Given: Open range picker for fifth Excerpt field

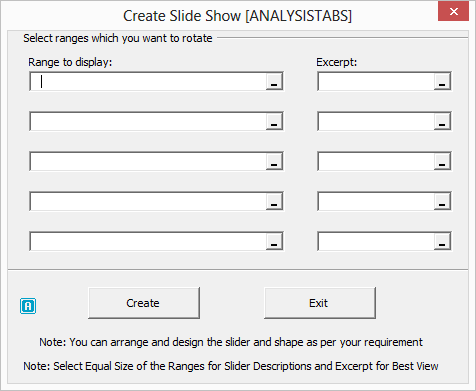Looking at the screenshot, I should pos(442,241).
